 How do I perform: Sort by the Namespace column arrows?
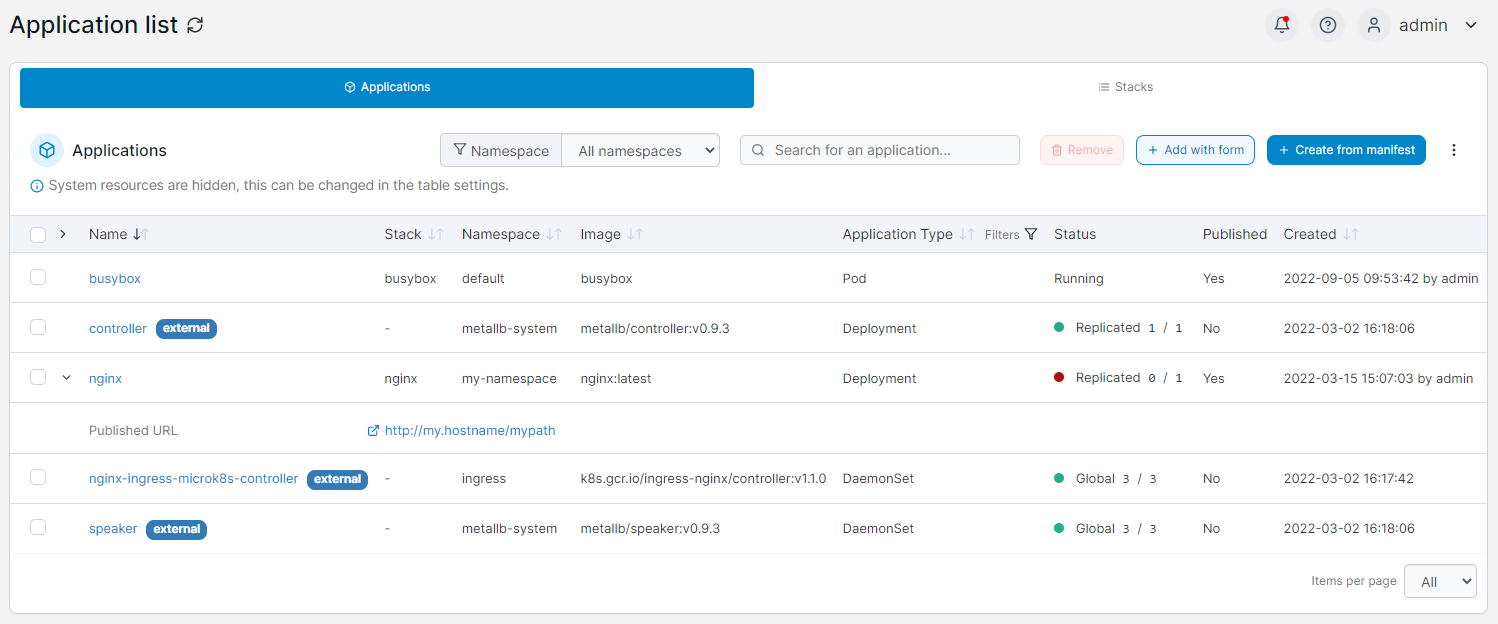coord(555,234)
